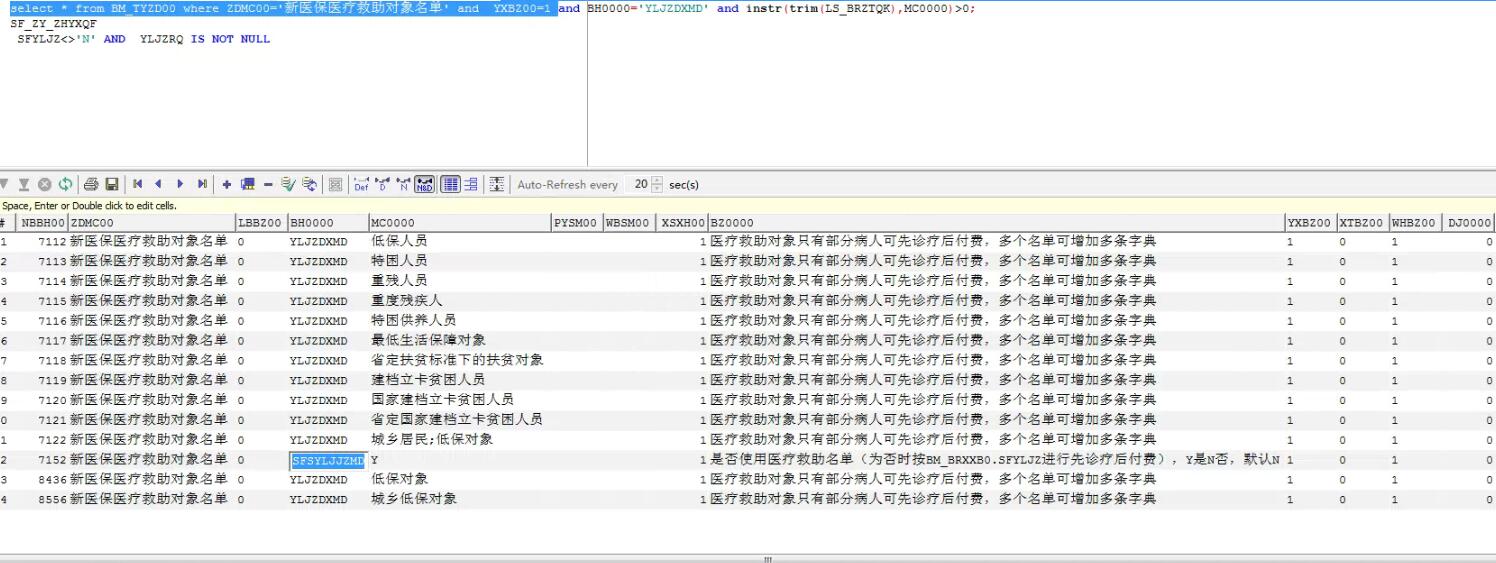This screenshot has height=563, width=1496.
Task: Click WBSM00 column header
Action: click(x=629, y=223)
